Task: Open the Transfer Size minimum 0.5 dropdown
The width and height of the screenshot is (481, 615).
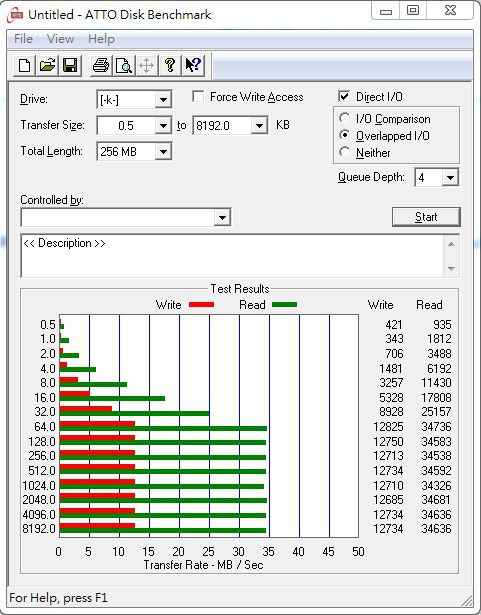Action: click(163, 126)
